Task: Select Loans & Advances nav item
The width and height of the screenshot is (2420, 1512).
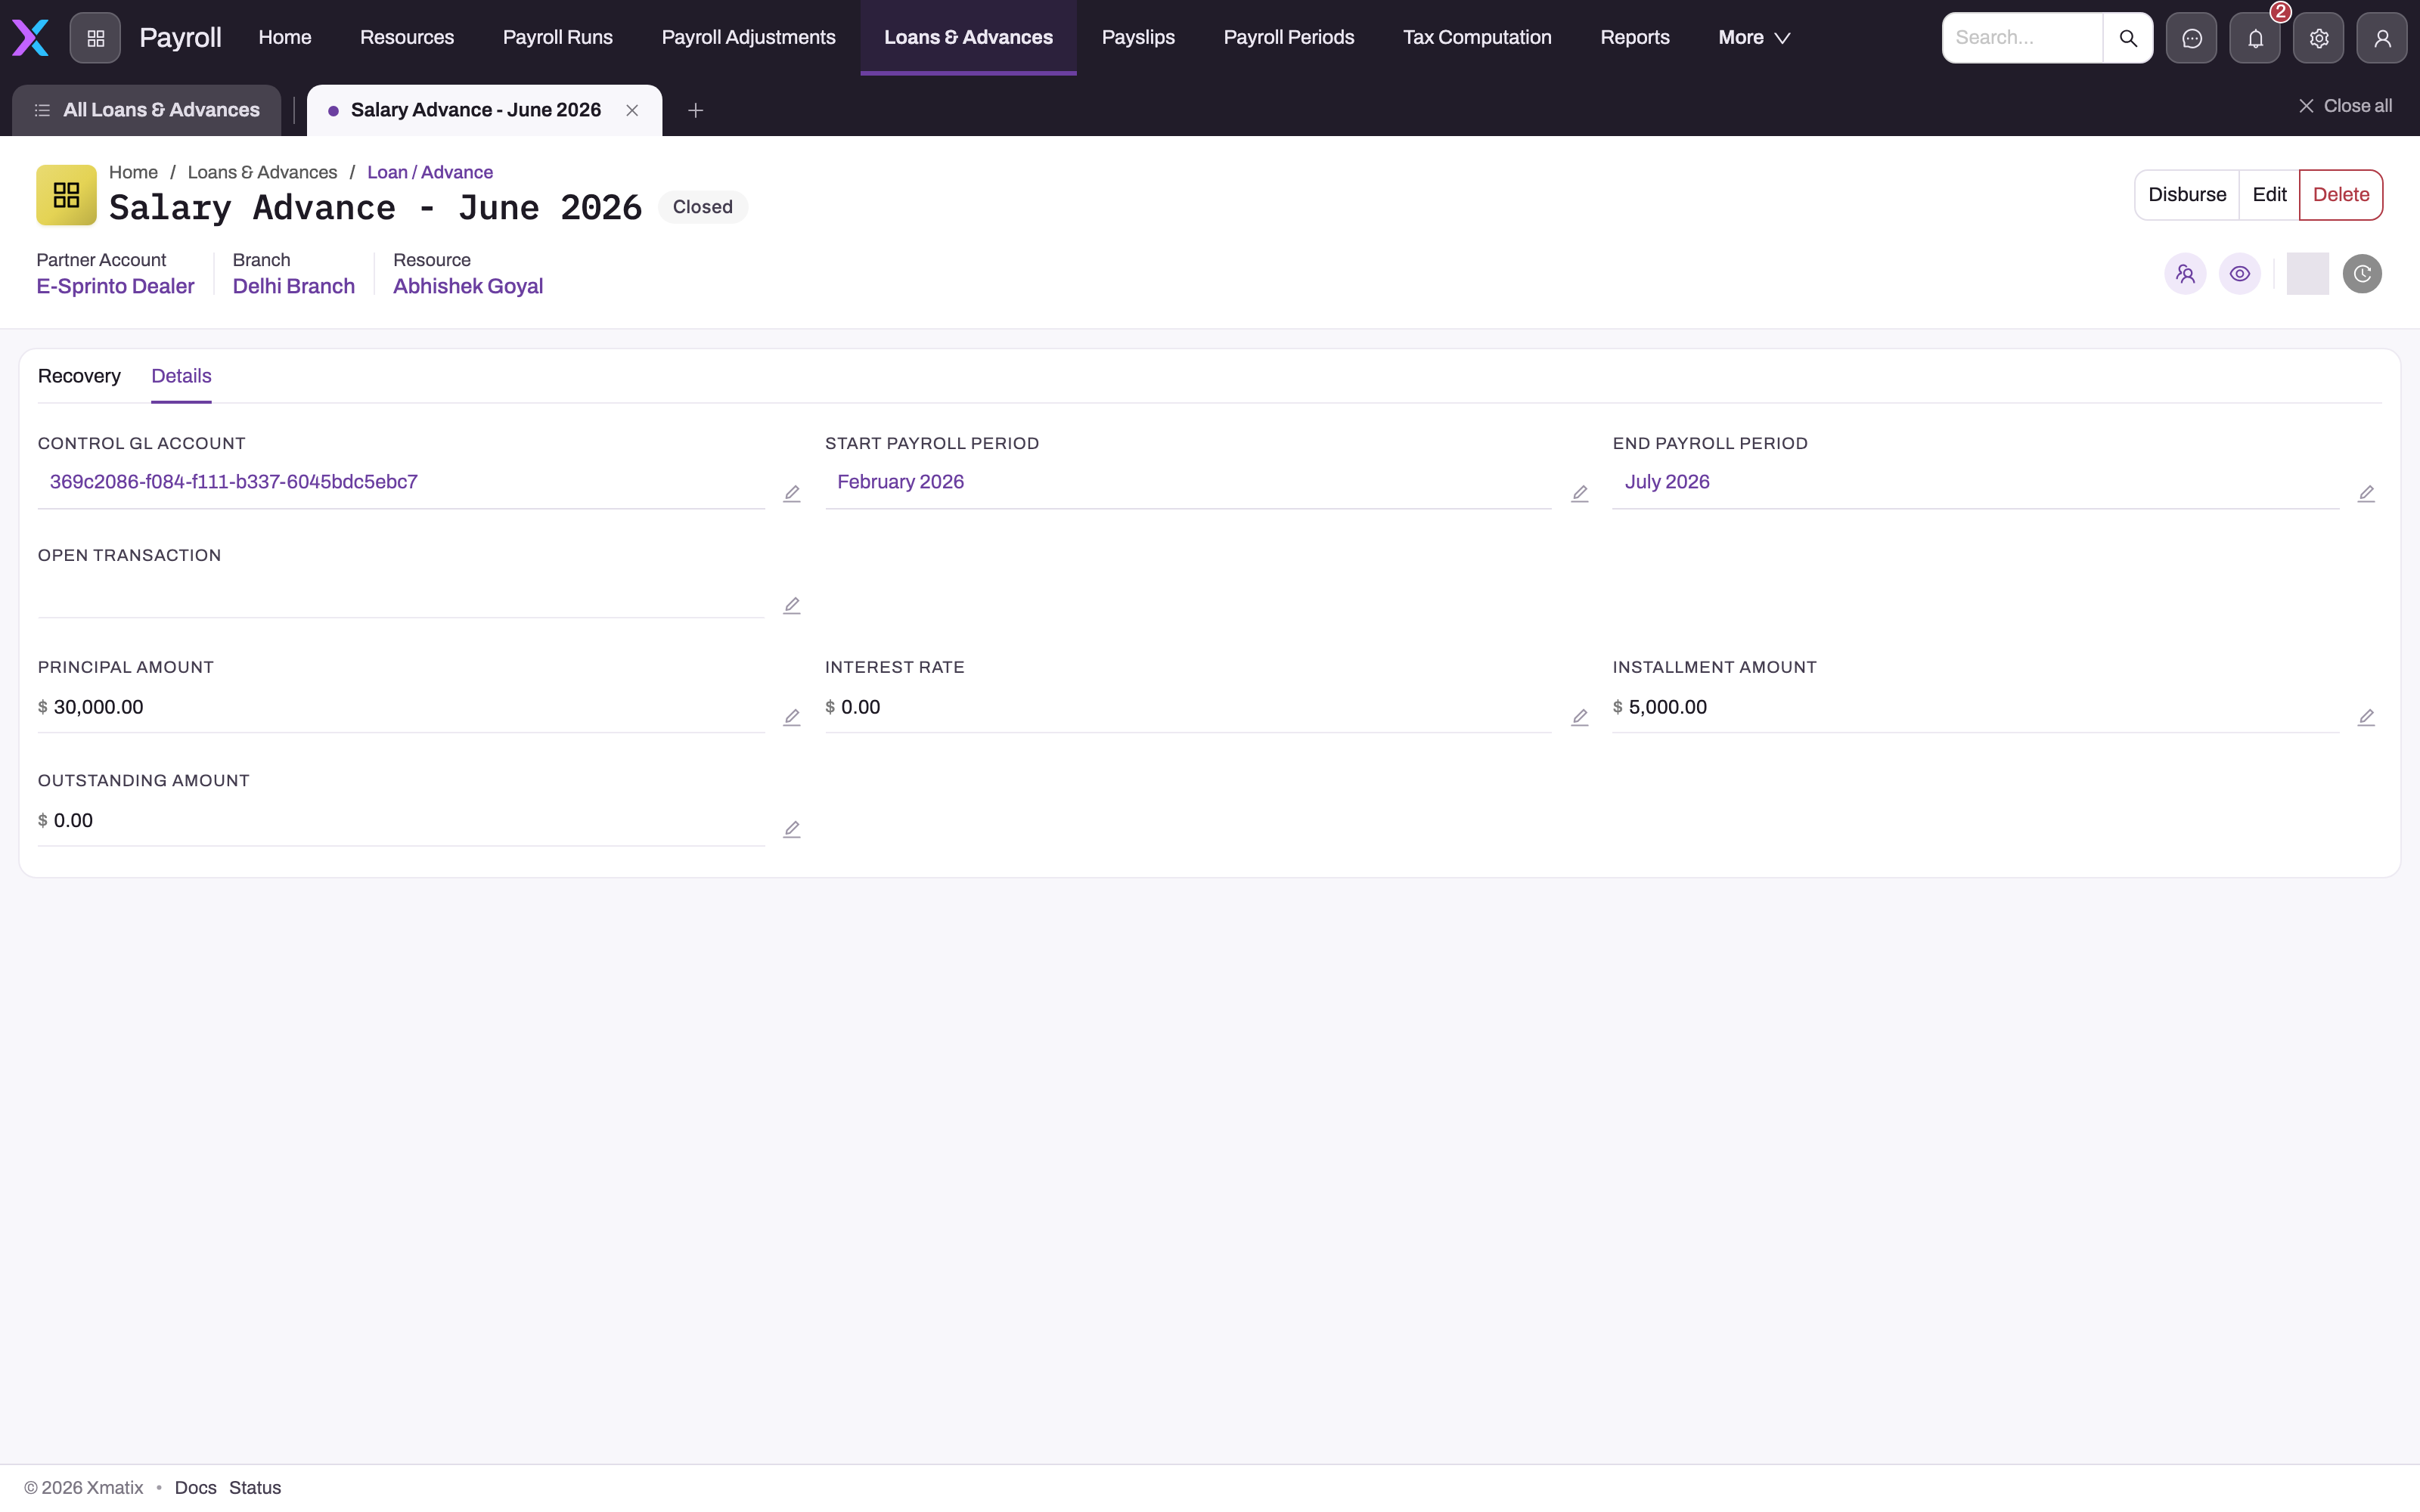Action: click(x=968, y=38)
